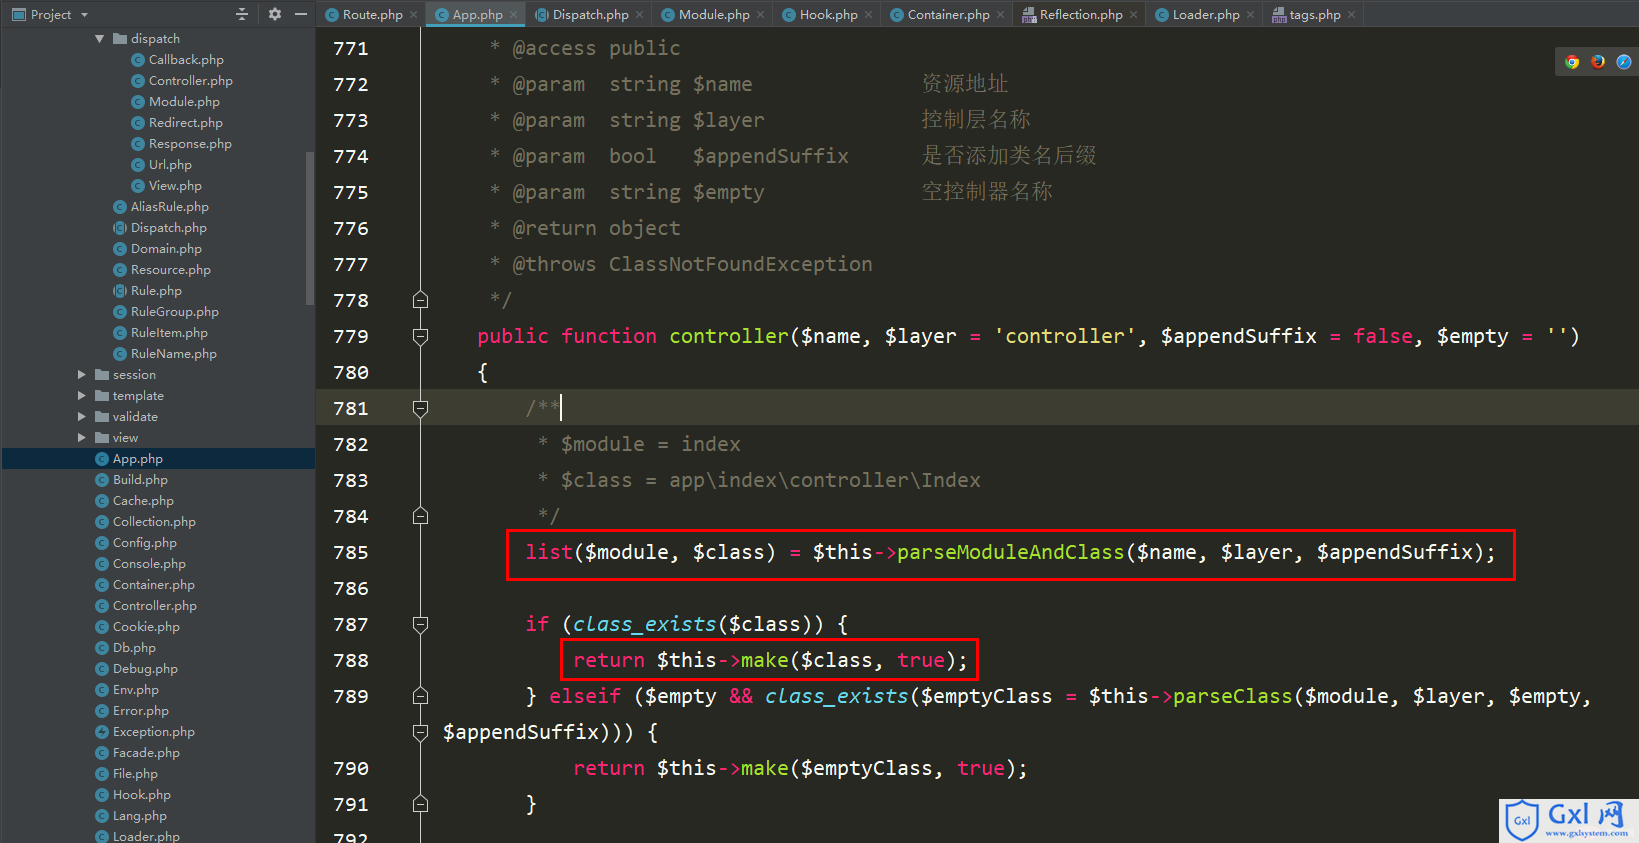Image resolution: width=1639 pixels, height=843 pixels.
Task: Expand the view folder
Action: (82, 438)
